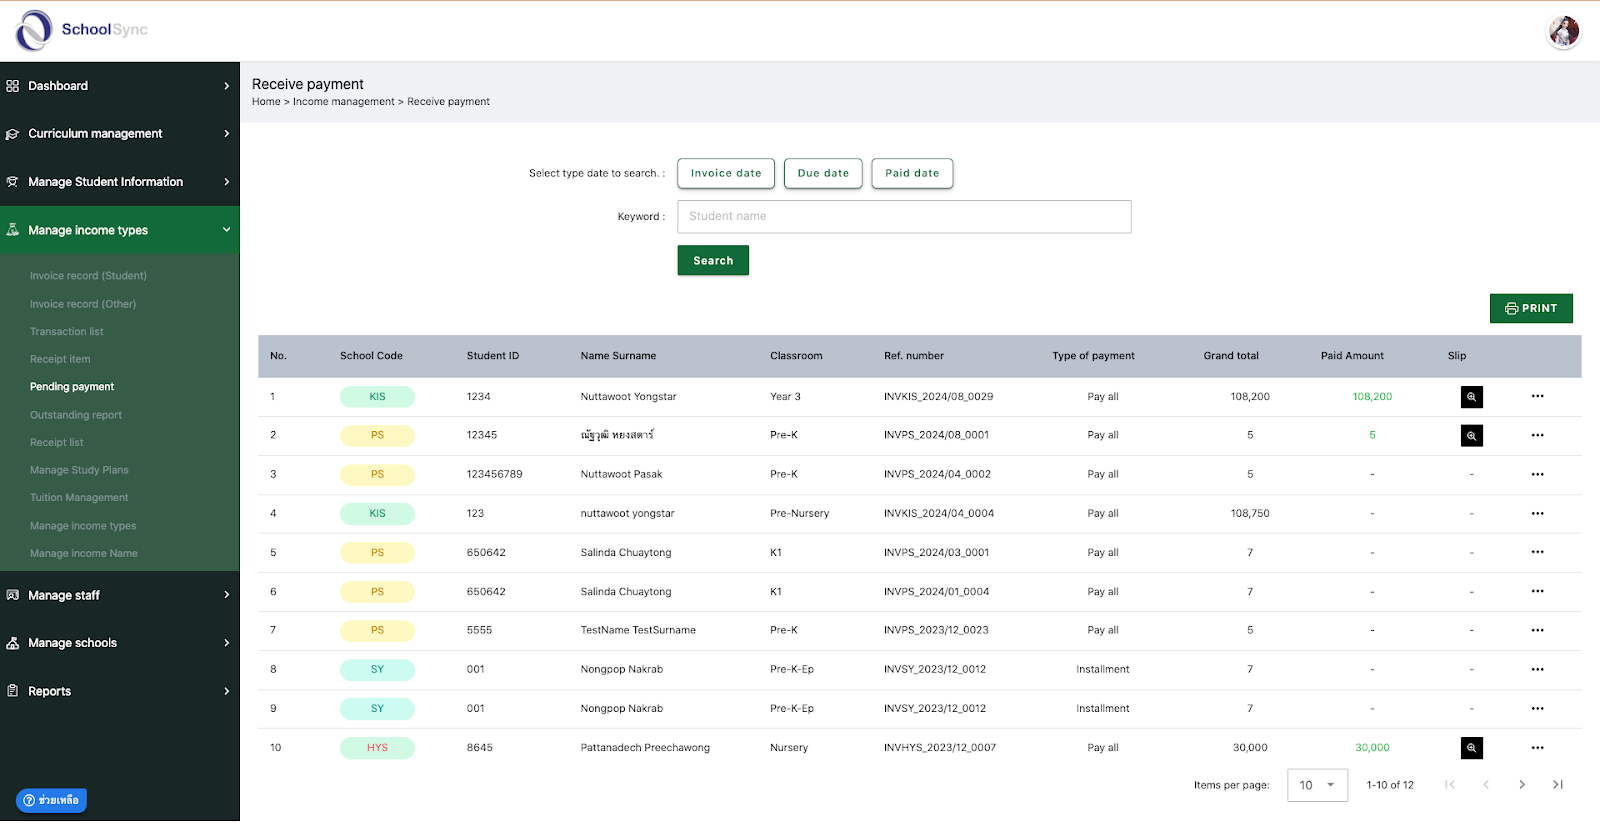Screen dimensions: 1600x827
Task: Click the Home breadcrumb link
Action: tap(266, 102)
